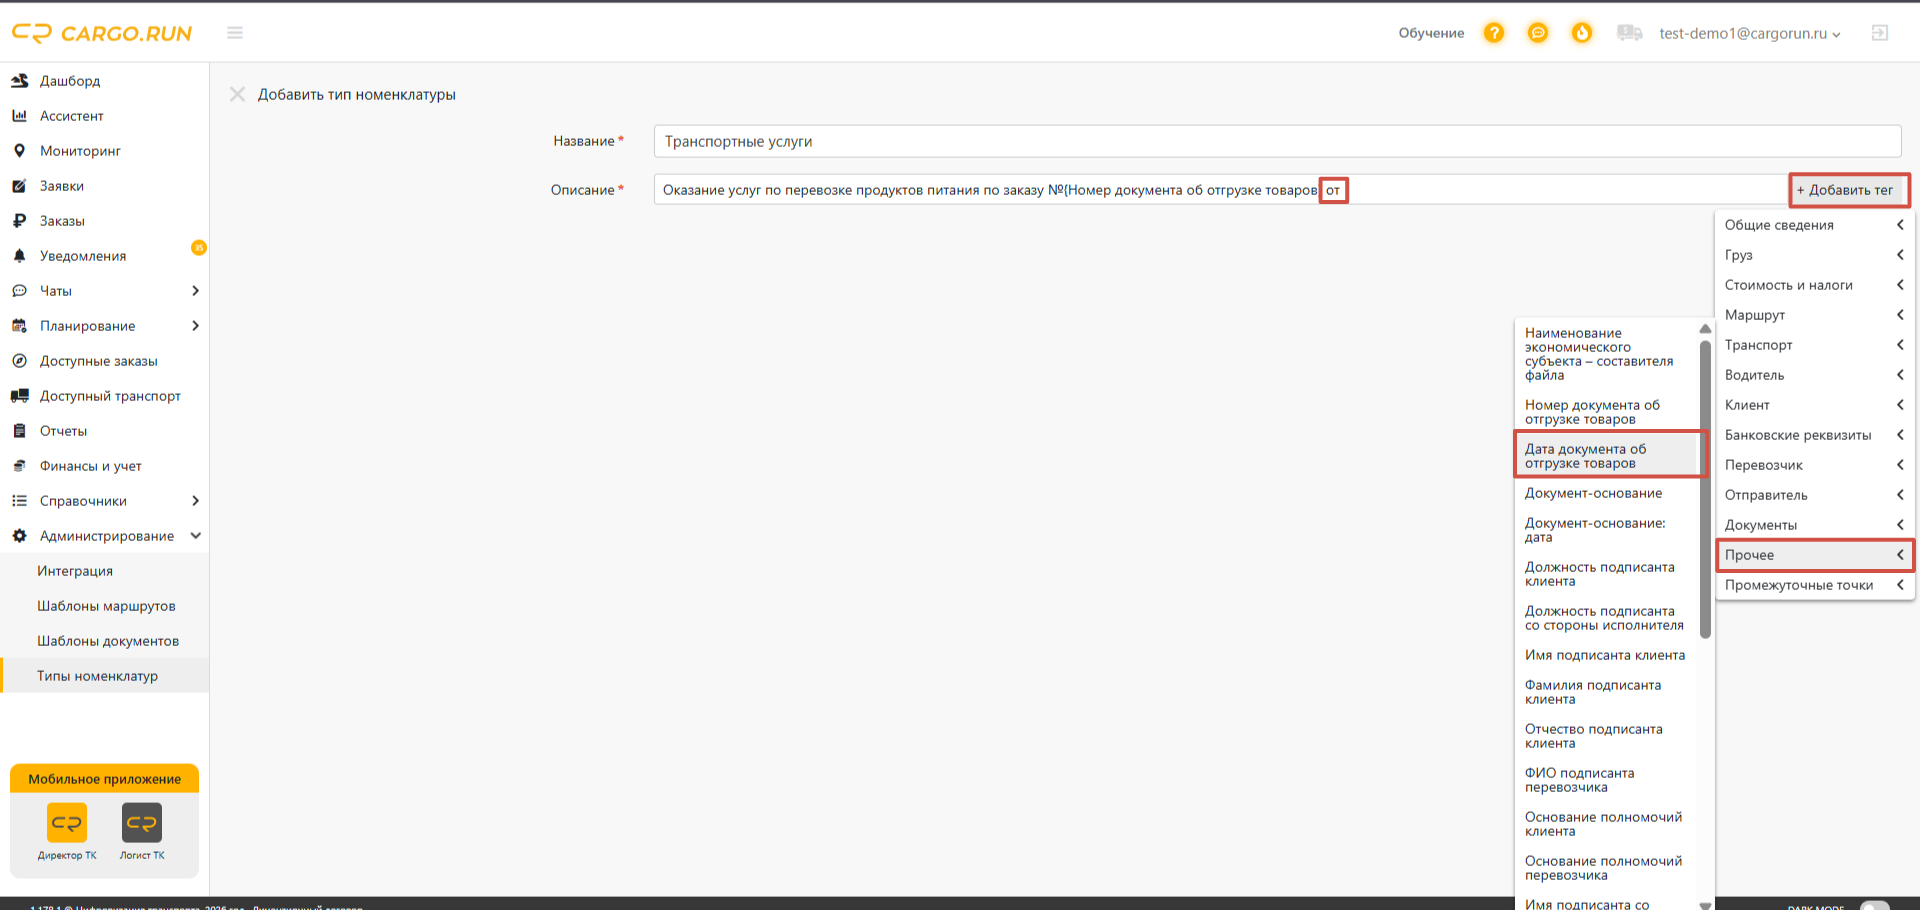This screenshot has width=1920, height=910.
Task: Select Типы номенклатур in sidebar
Action: coord(105,676)
